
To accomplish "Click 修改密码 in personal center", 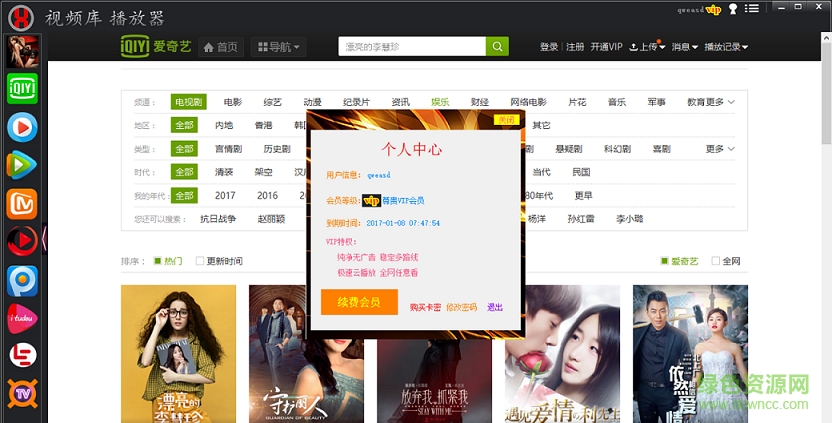I will pyautogui.click(x=462, y=307).
